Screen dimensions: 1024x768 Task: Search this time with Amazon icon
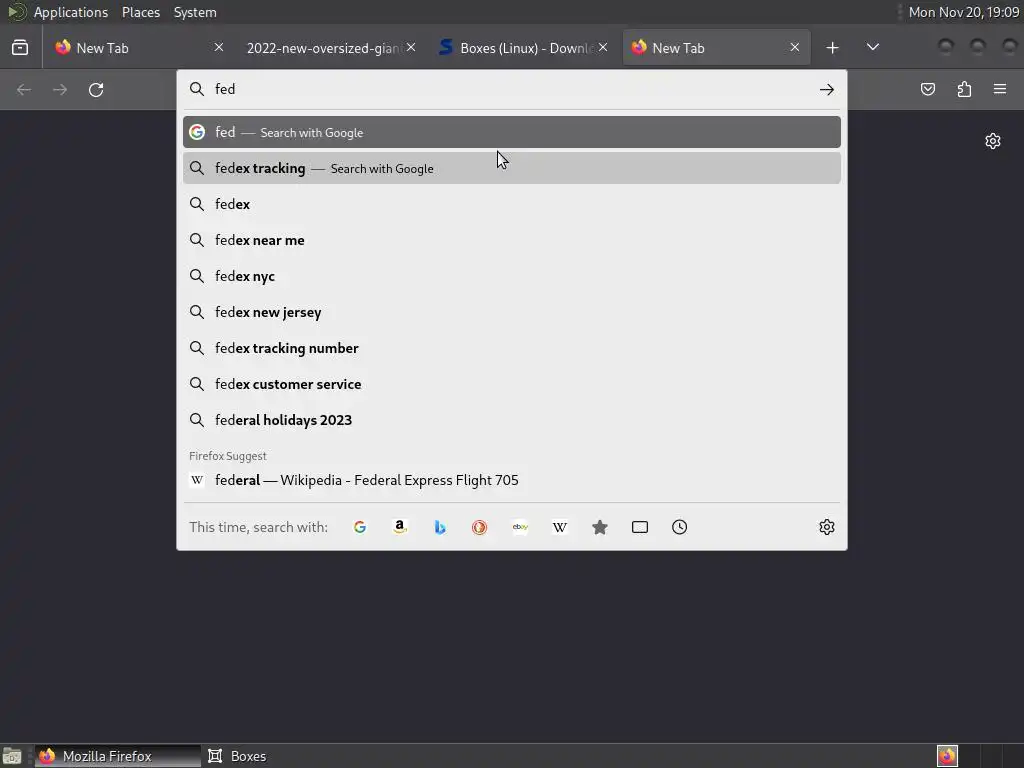click(400, 527)
